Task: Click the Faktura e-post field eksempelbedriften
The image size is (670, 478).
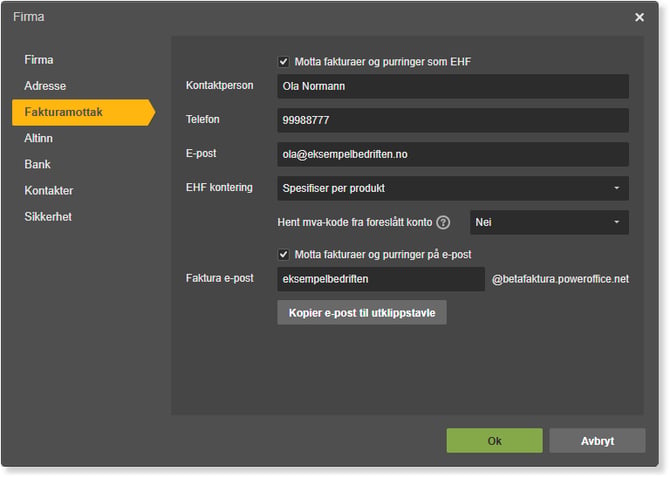Action: click(x=381, y=279)
